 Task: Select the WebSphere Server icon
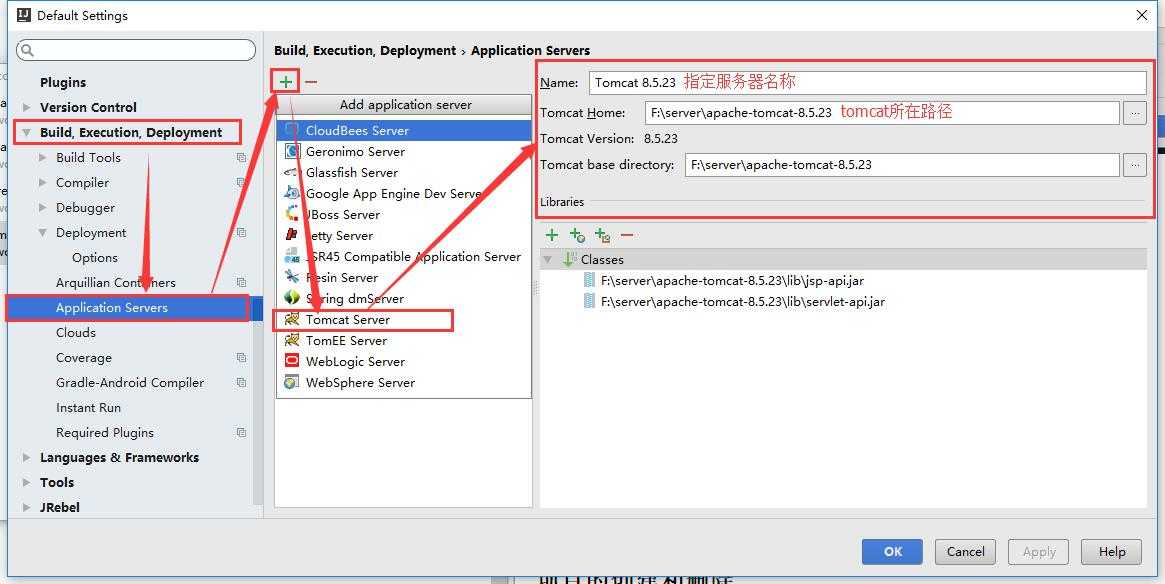point(292,382)
